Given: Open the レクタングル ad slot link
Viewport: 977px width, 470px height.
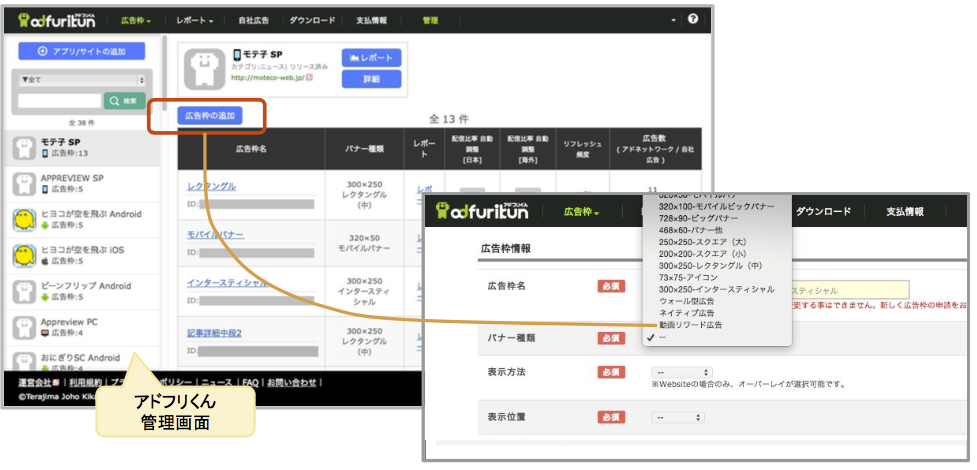Looking at the screenshot, I should pyautogui.click(x=212, y=187).
